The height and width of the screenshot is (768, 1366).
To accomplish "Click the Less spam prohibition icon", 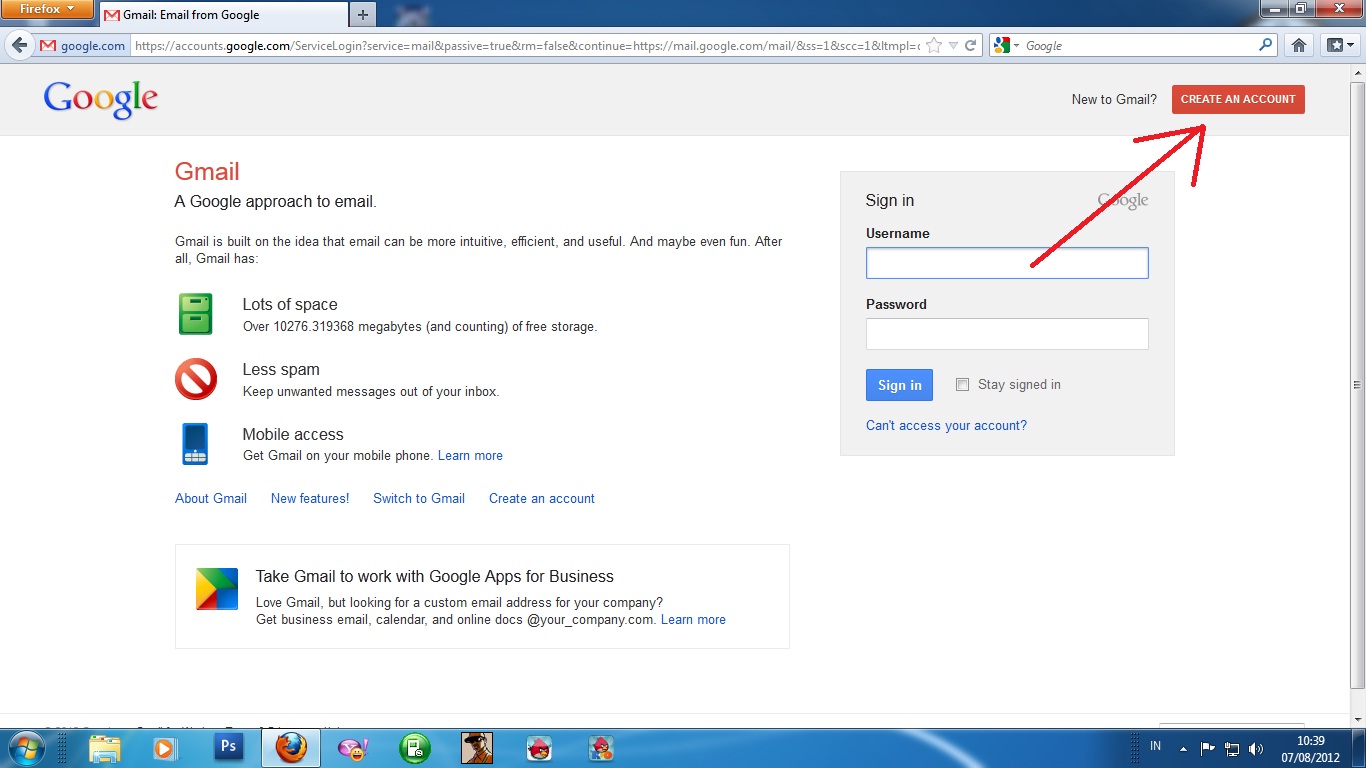I will point(196,380).
